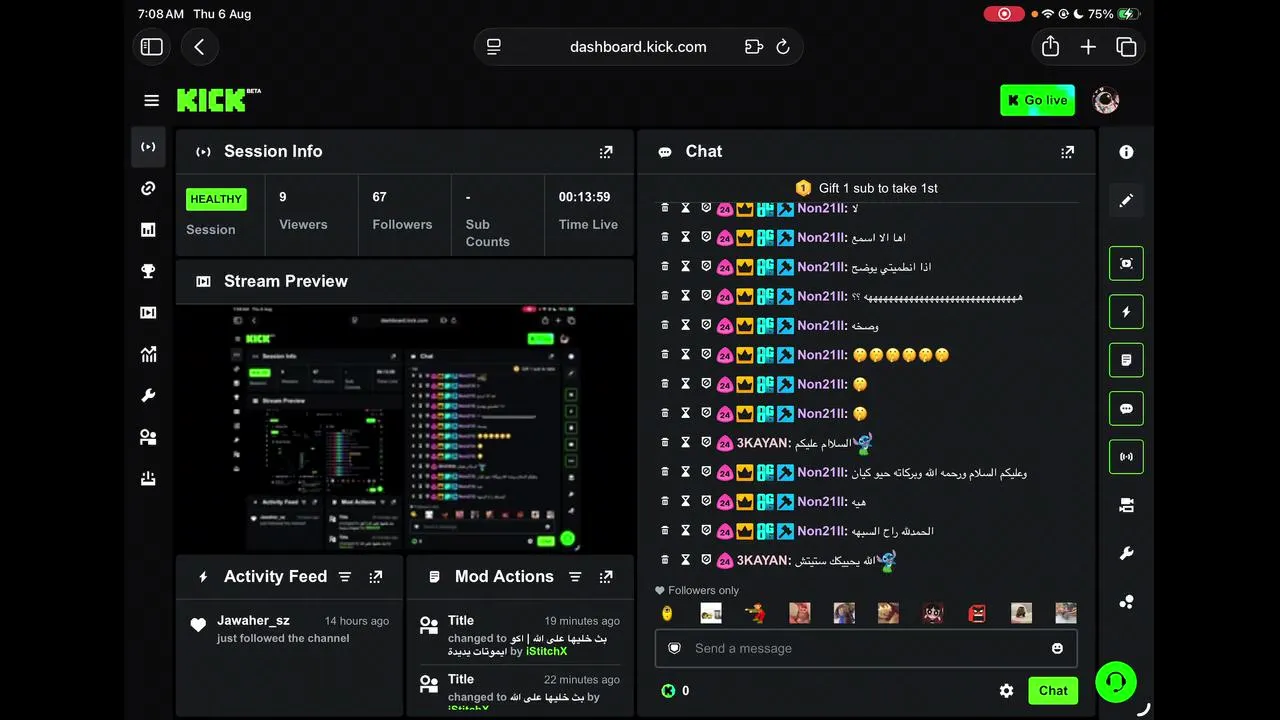Timeout Non21ll on the هيه message
Image resolution: width=1280 pixels, height=720 pixels.
pyautogui.click(x=685, y=501)
